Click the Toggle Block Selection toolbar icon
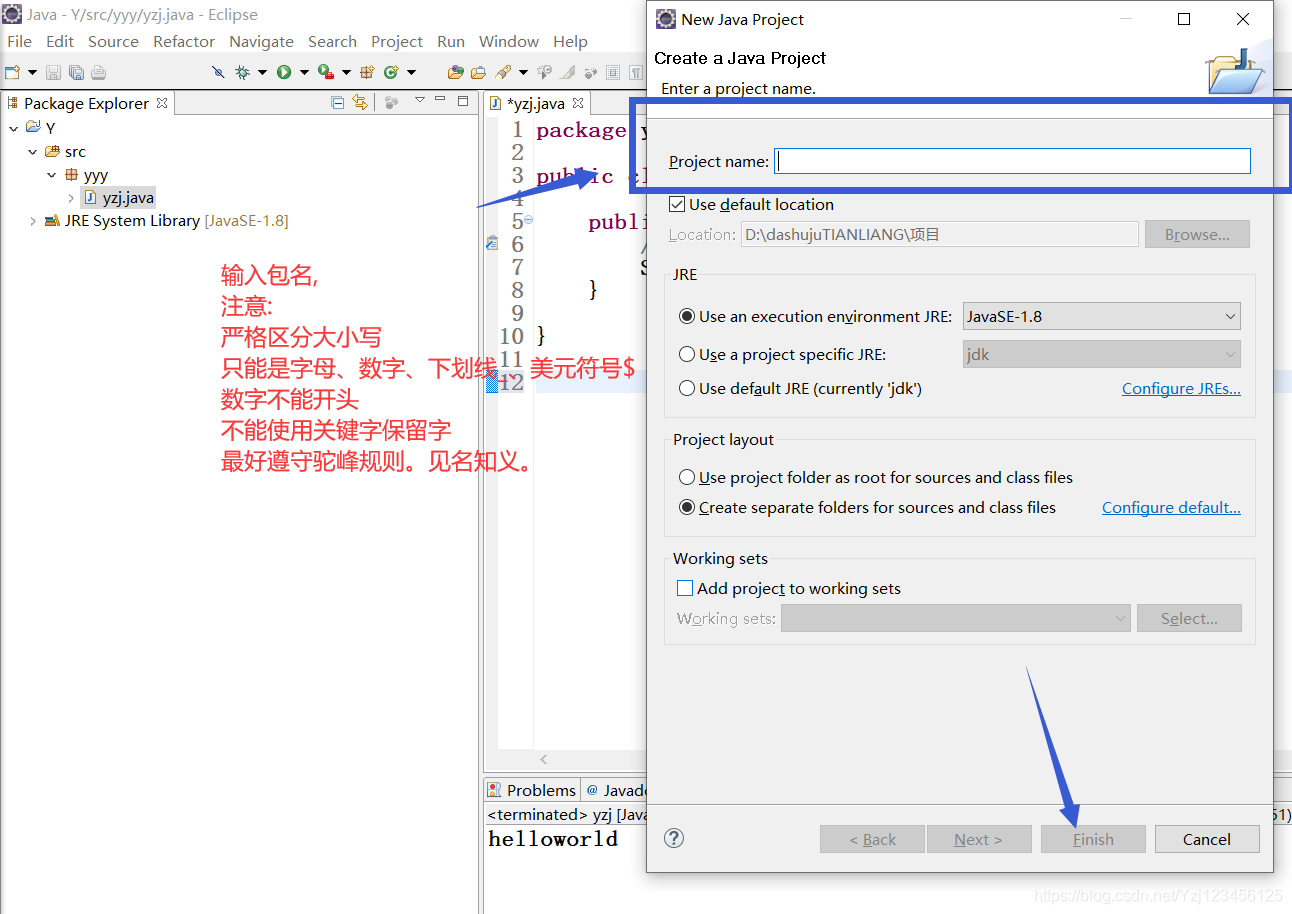 coord(613,72)
